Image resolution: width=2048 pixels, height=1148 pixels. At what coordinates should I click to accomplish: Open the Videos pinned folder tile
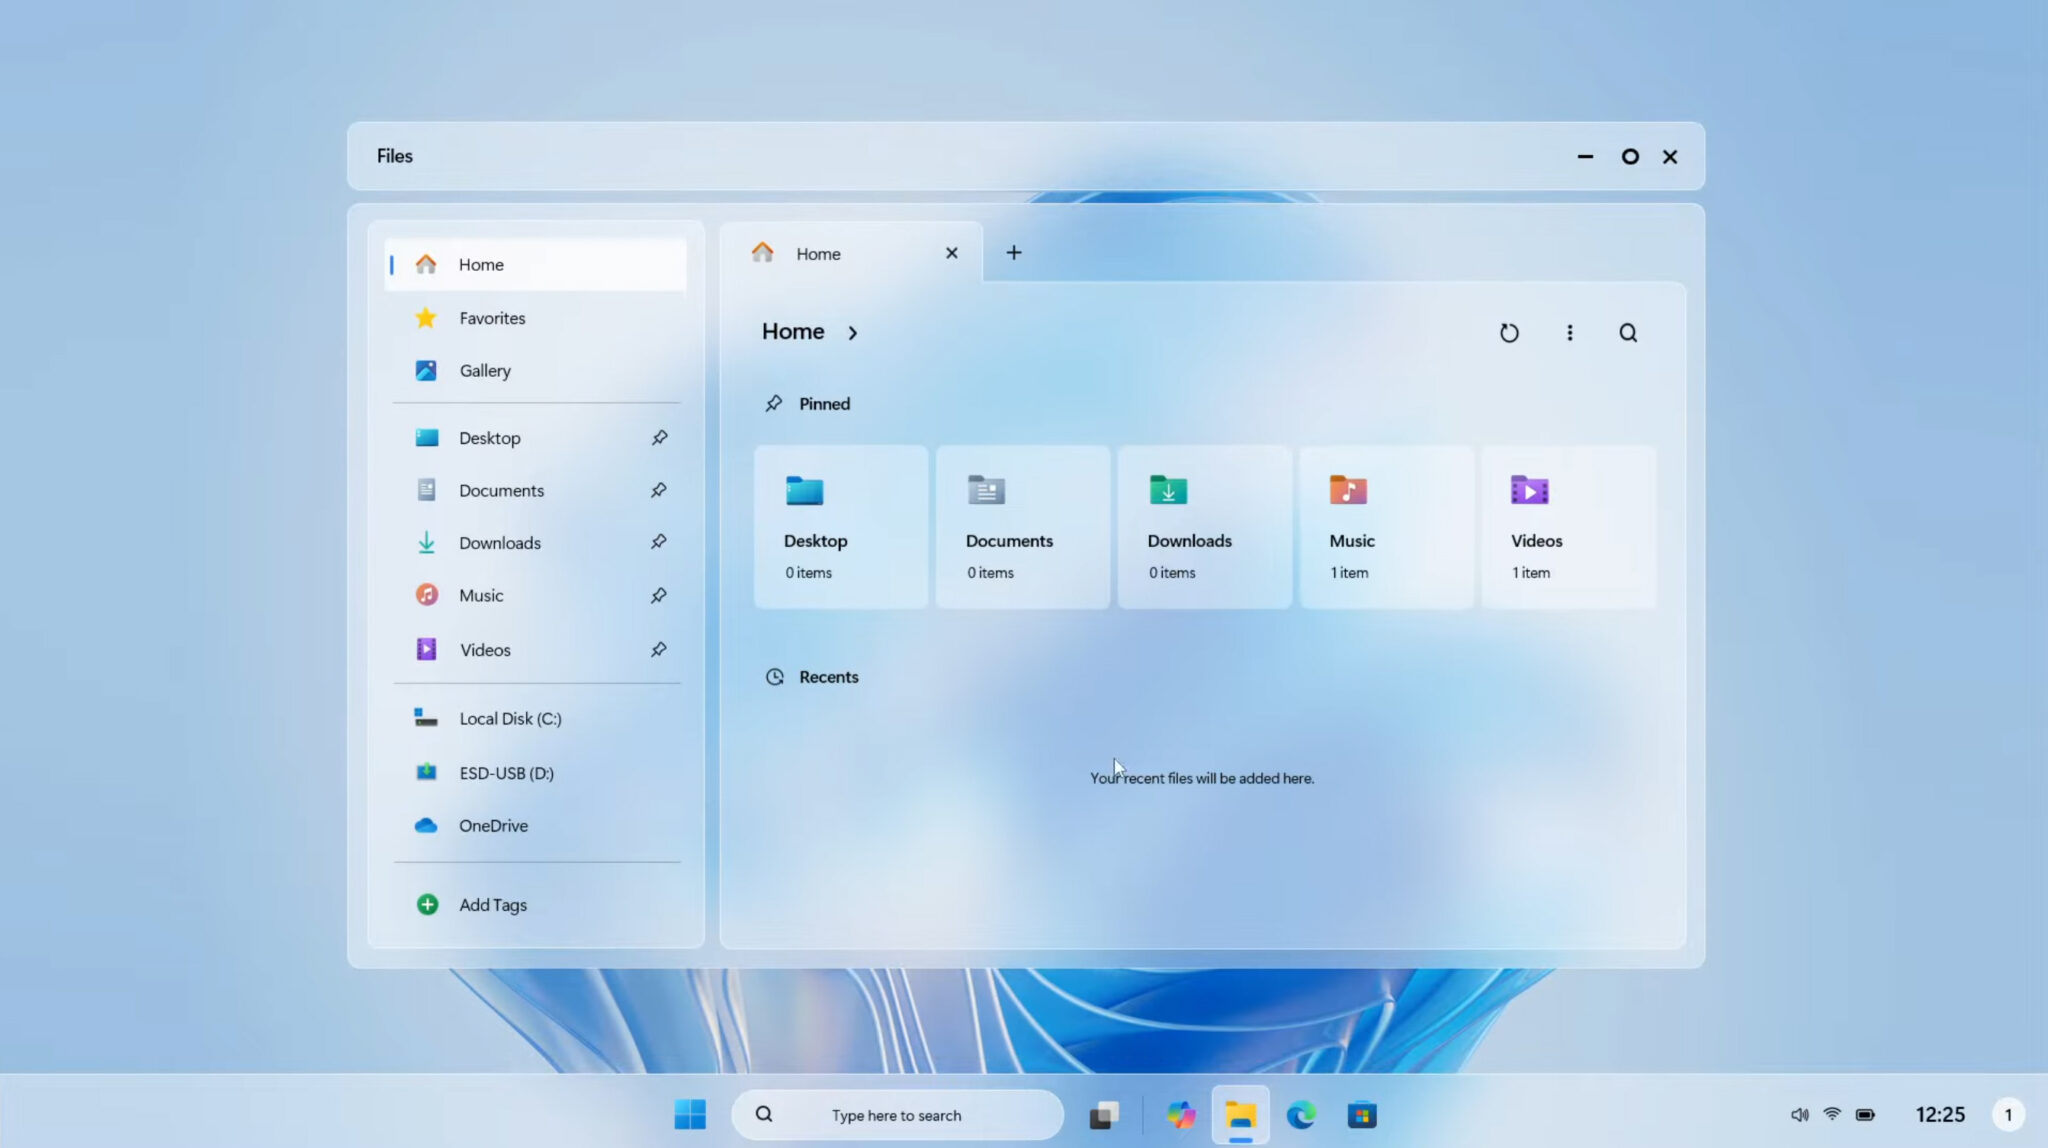(x=1567, y=527)
